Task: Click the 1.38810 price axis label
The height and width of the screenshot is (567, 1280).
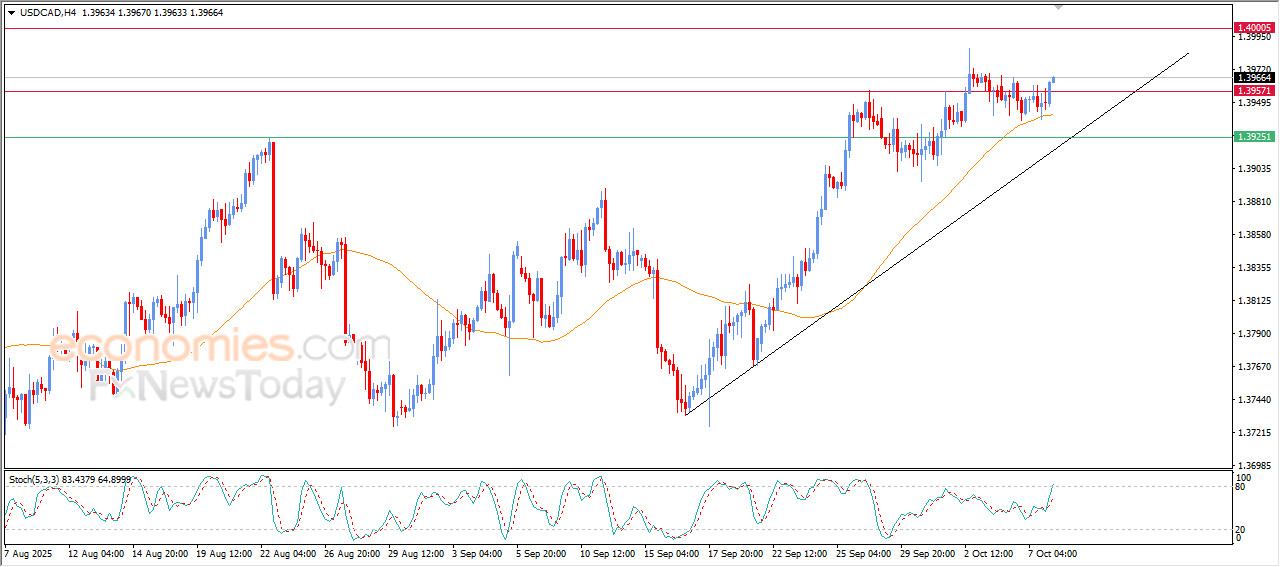Action: (x=1252, y=202)
